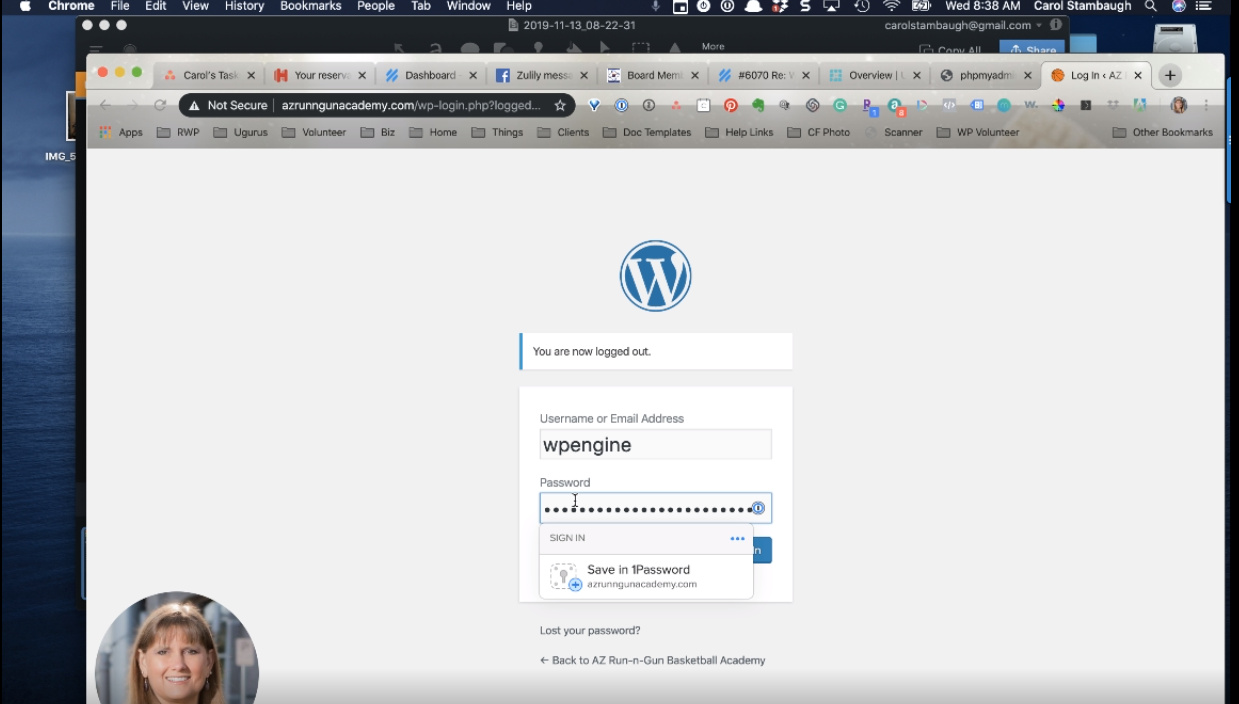Click the purple R extension with badge 1
1239x704 pixels.
pos(868,105)
